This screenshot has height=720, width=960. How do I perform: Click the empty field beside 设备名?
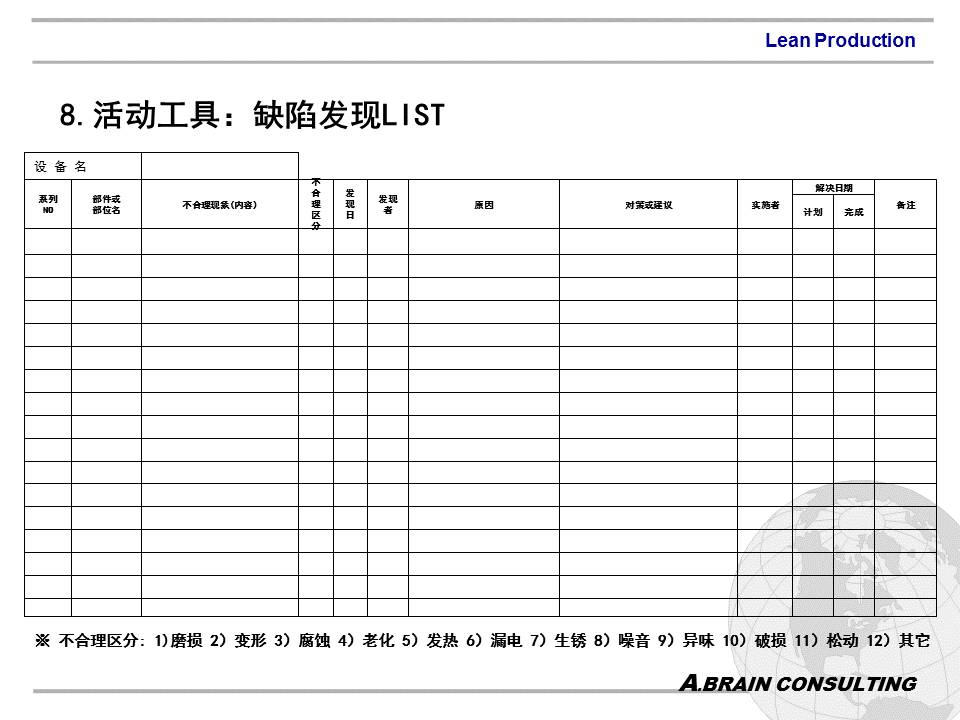[x=219, y=166]
